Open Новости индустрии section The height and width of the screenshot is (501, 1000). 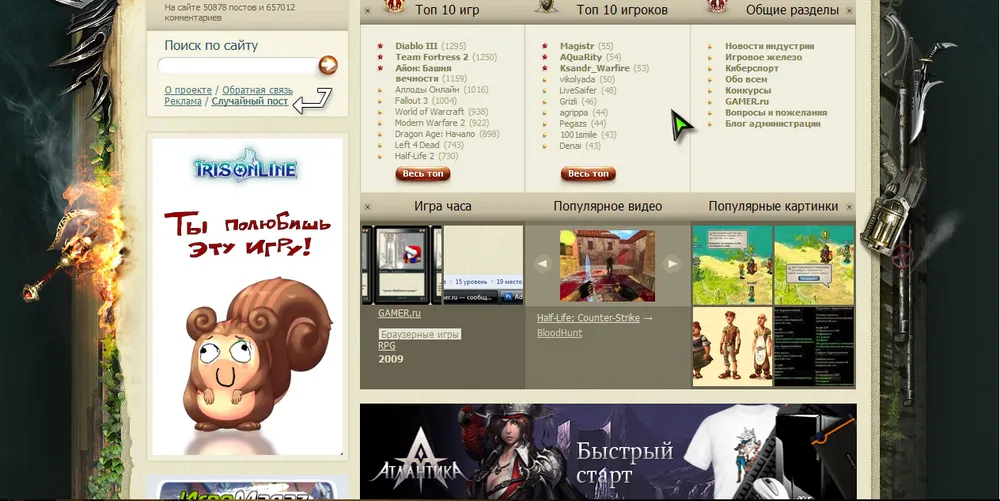770,46
